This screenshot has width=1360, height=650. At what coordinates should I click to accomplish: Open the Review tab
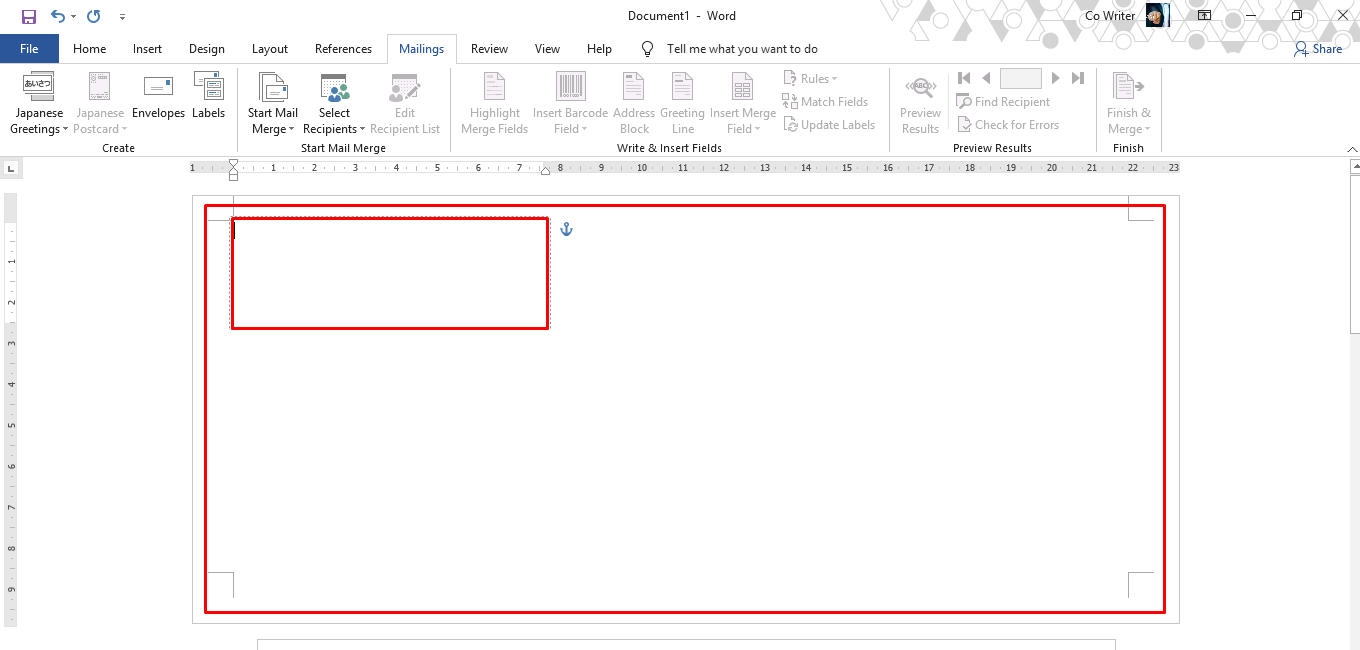tap(489, 48)
